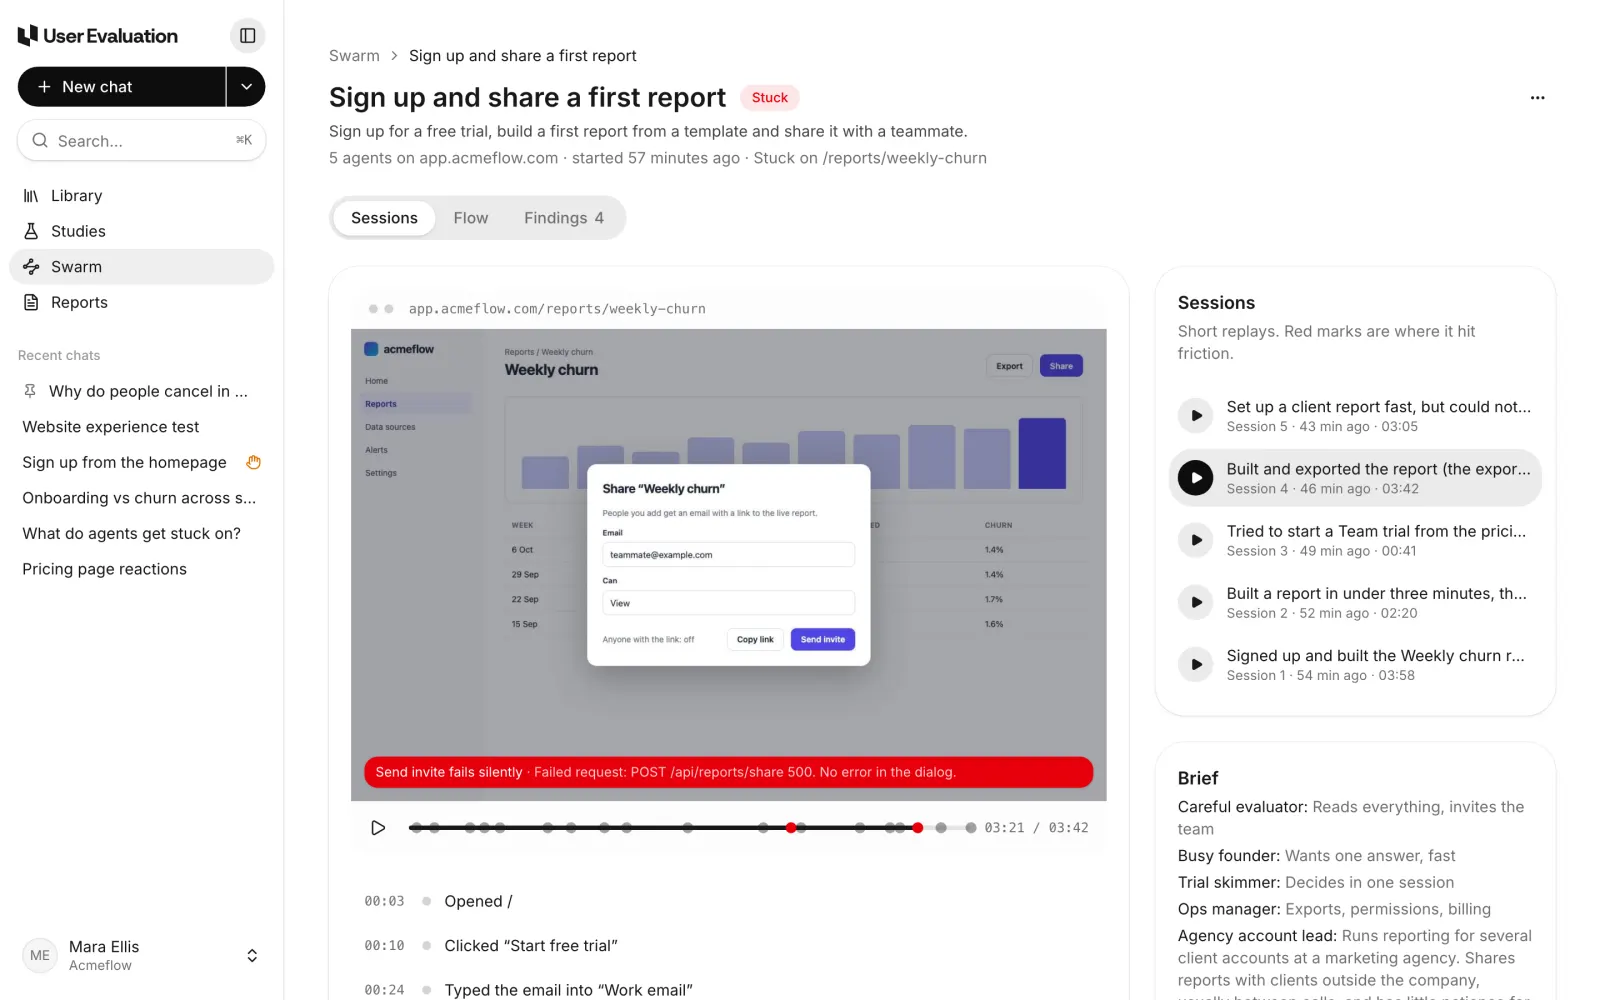1600x1000 pixels.
Task: Click the Send invite button in the replay
Action: tap(823, 639)
